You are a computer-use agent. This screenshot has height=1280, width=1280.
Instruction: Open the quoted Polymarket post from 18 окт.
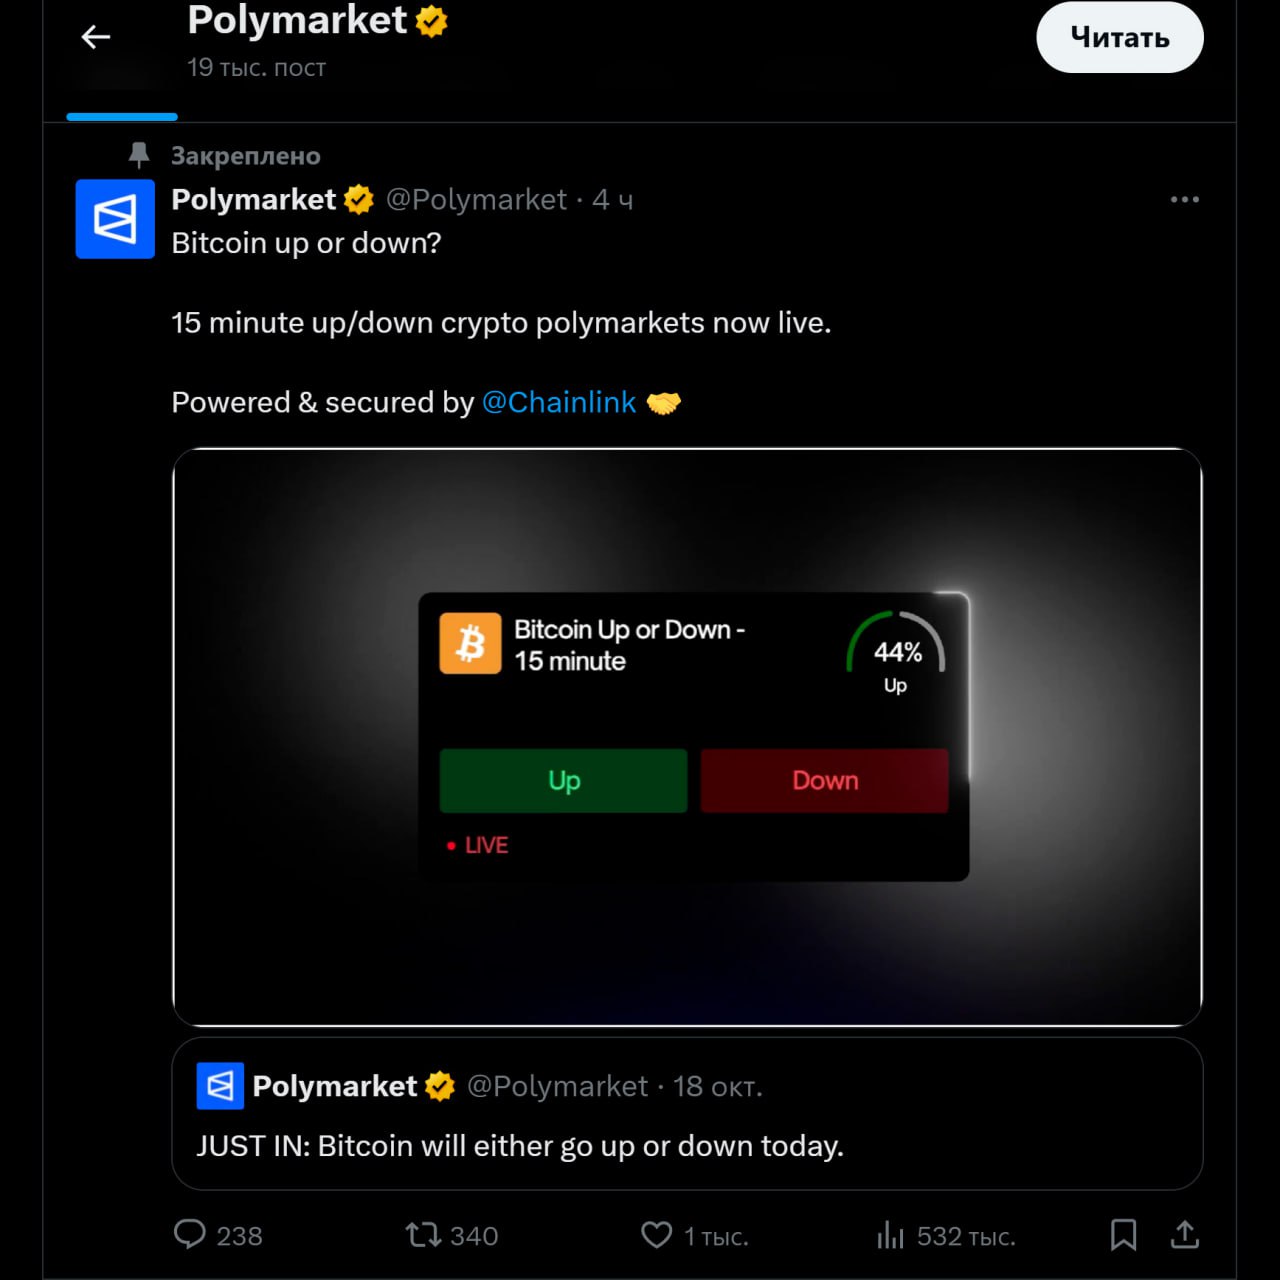pyautogui.click(x=686, y=1144)
